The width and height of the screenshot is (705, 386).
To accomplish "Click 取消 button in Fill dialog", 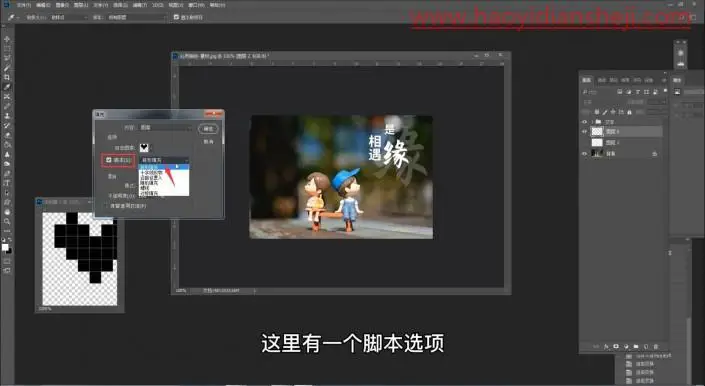I will coord(208,142).
